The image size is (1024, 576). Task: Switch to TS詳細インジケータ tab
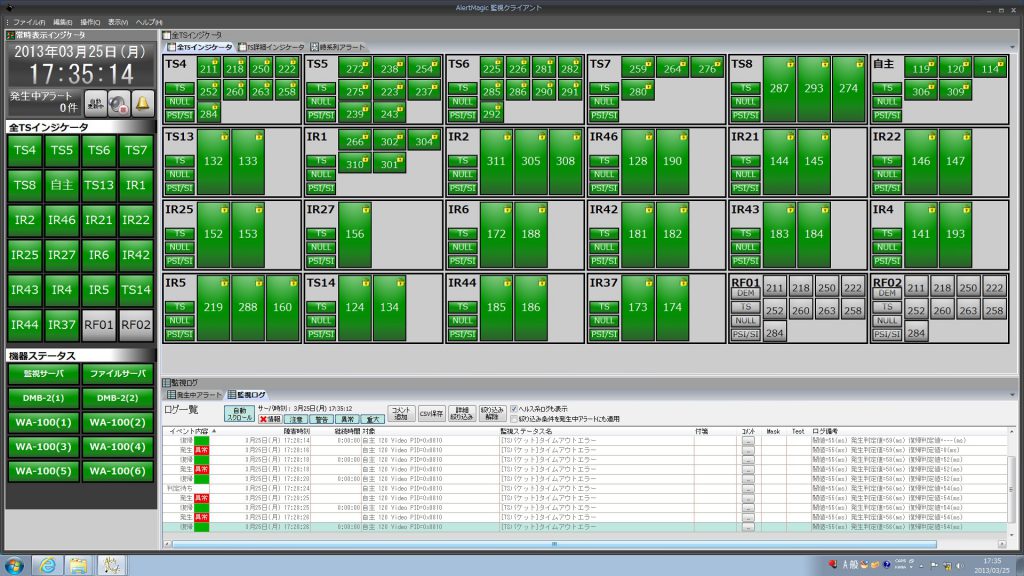pyautogui.click(x=271, y=47)
